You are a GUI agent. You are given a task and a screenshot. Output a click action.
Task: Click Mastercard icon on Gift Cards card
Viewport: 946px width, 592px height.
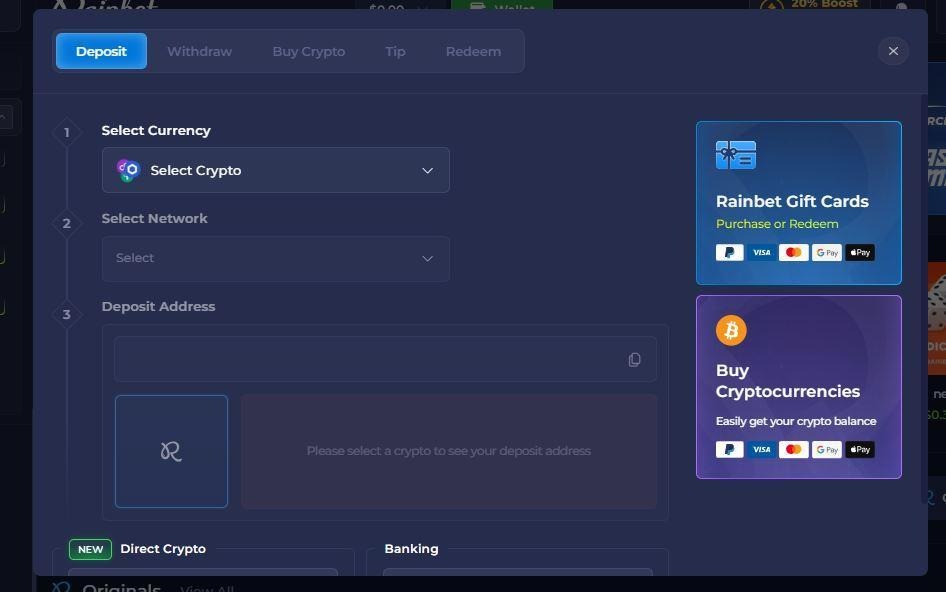[794, 252]
